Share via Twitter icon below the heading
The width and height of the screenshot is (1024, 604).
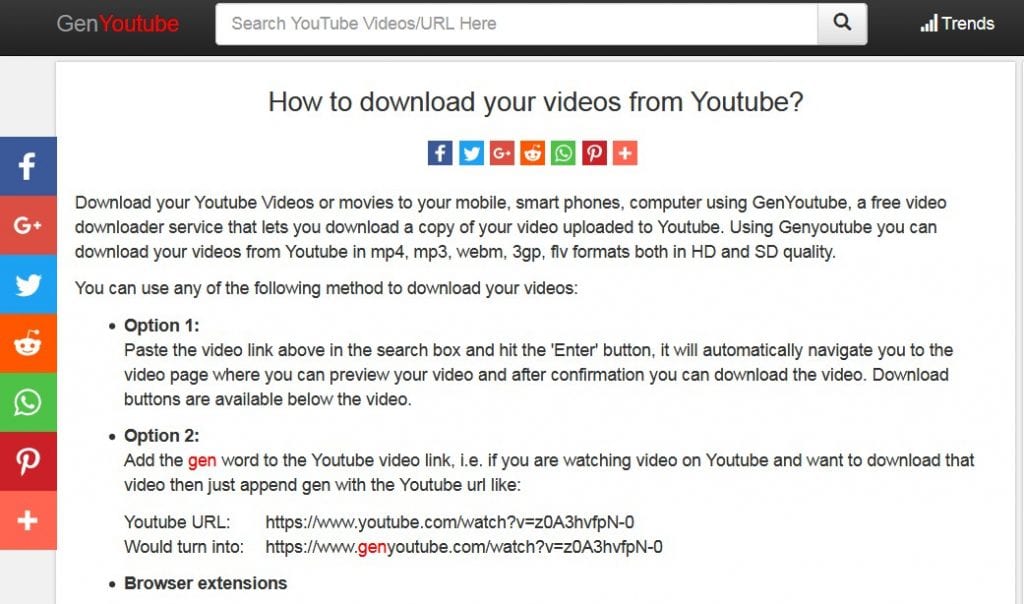coord(471,153)
